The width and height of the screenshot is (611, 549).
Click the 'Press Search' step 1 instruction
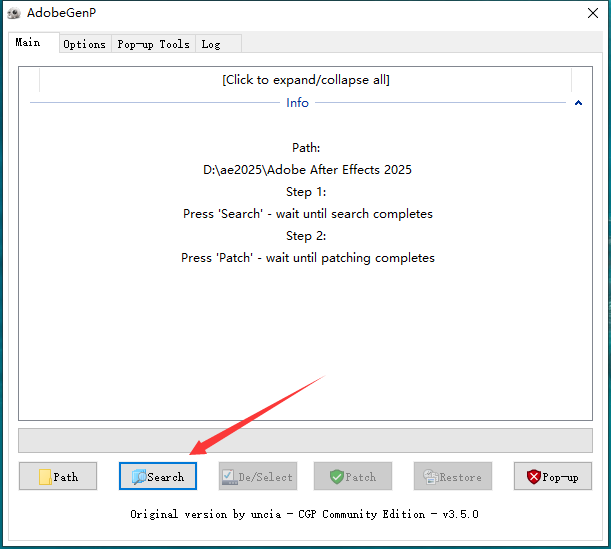coord(308,214)
